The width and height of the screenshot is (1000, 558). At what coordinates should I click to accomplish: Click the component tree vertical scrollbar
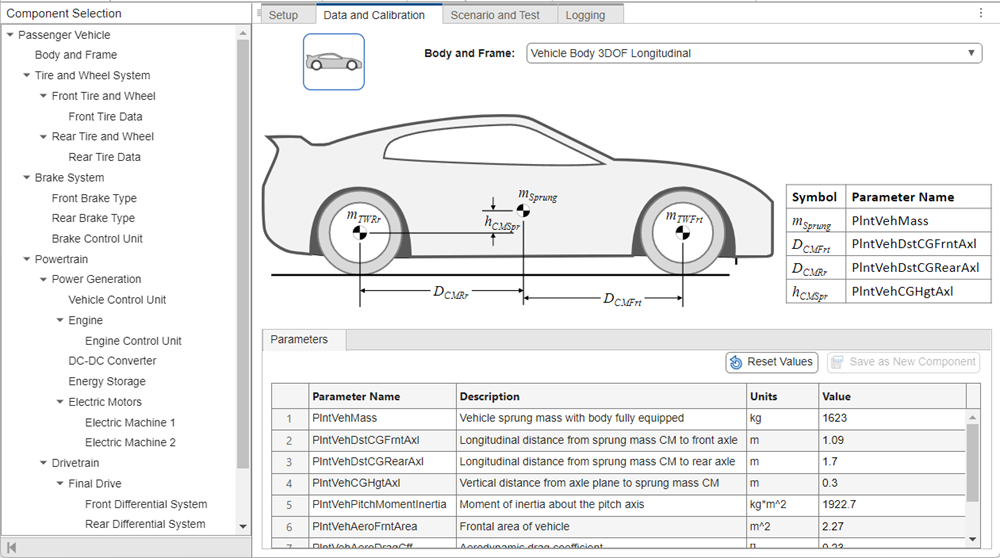[x=243, y=250]
